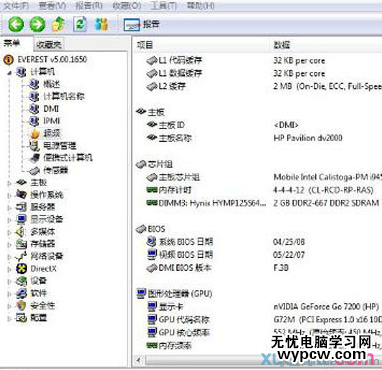The width and height of the screenshot is (382, 370).
Task: Click the 传感器 sensor icon
Action: click(x=34, y=171)
